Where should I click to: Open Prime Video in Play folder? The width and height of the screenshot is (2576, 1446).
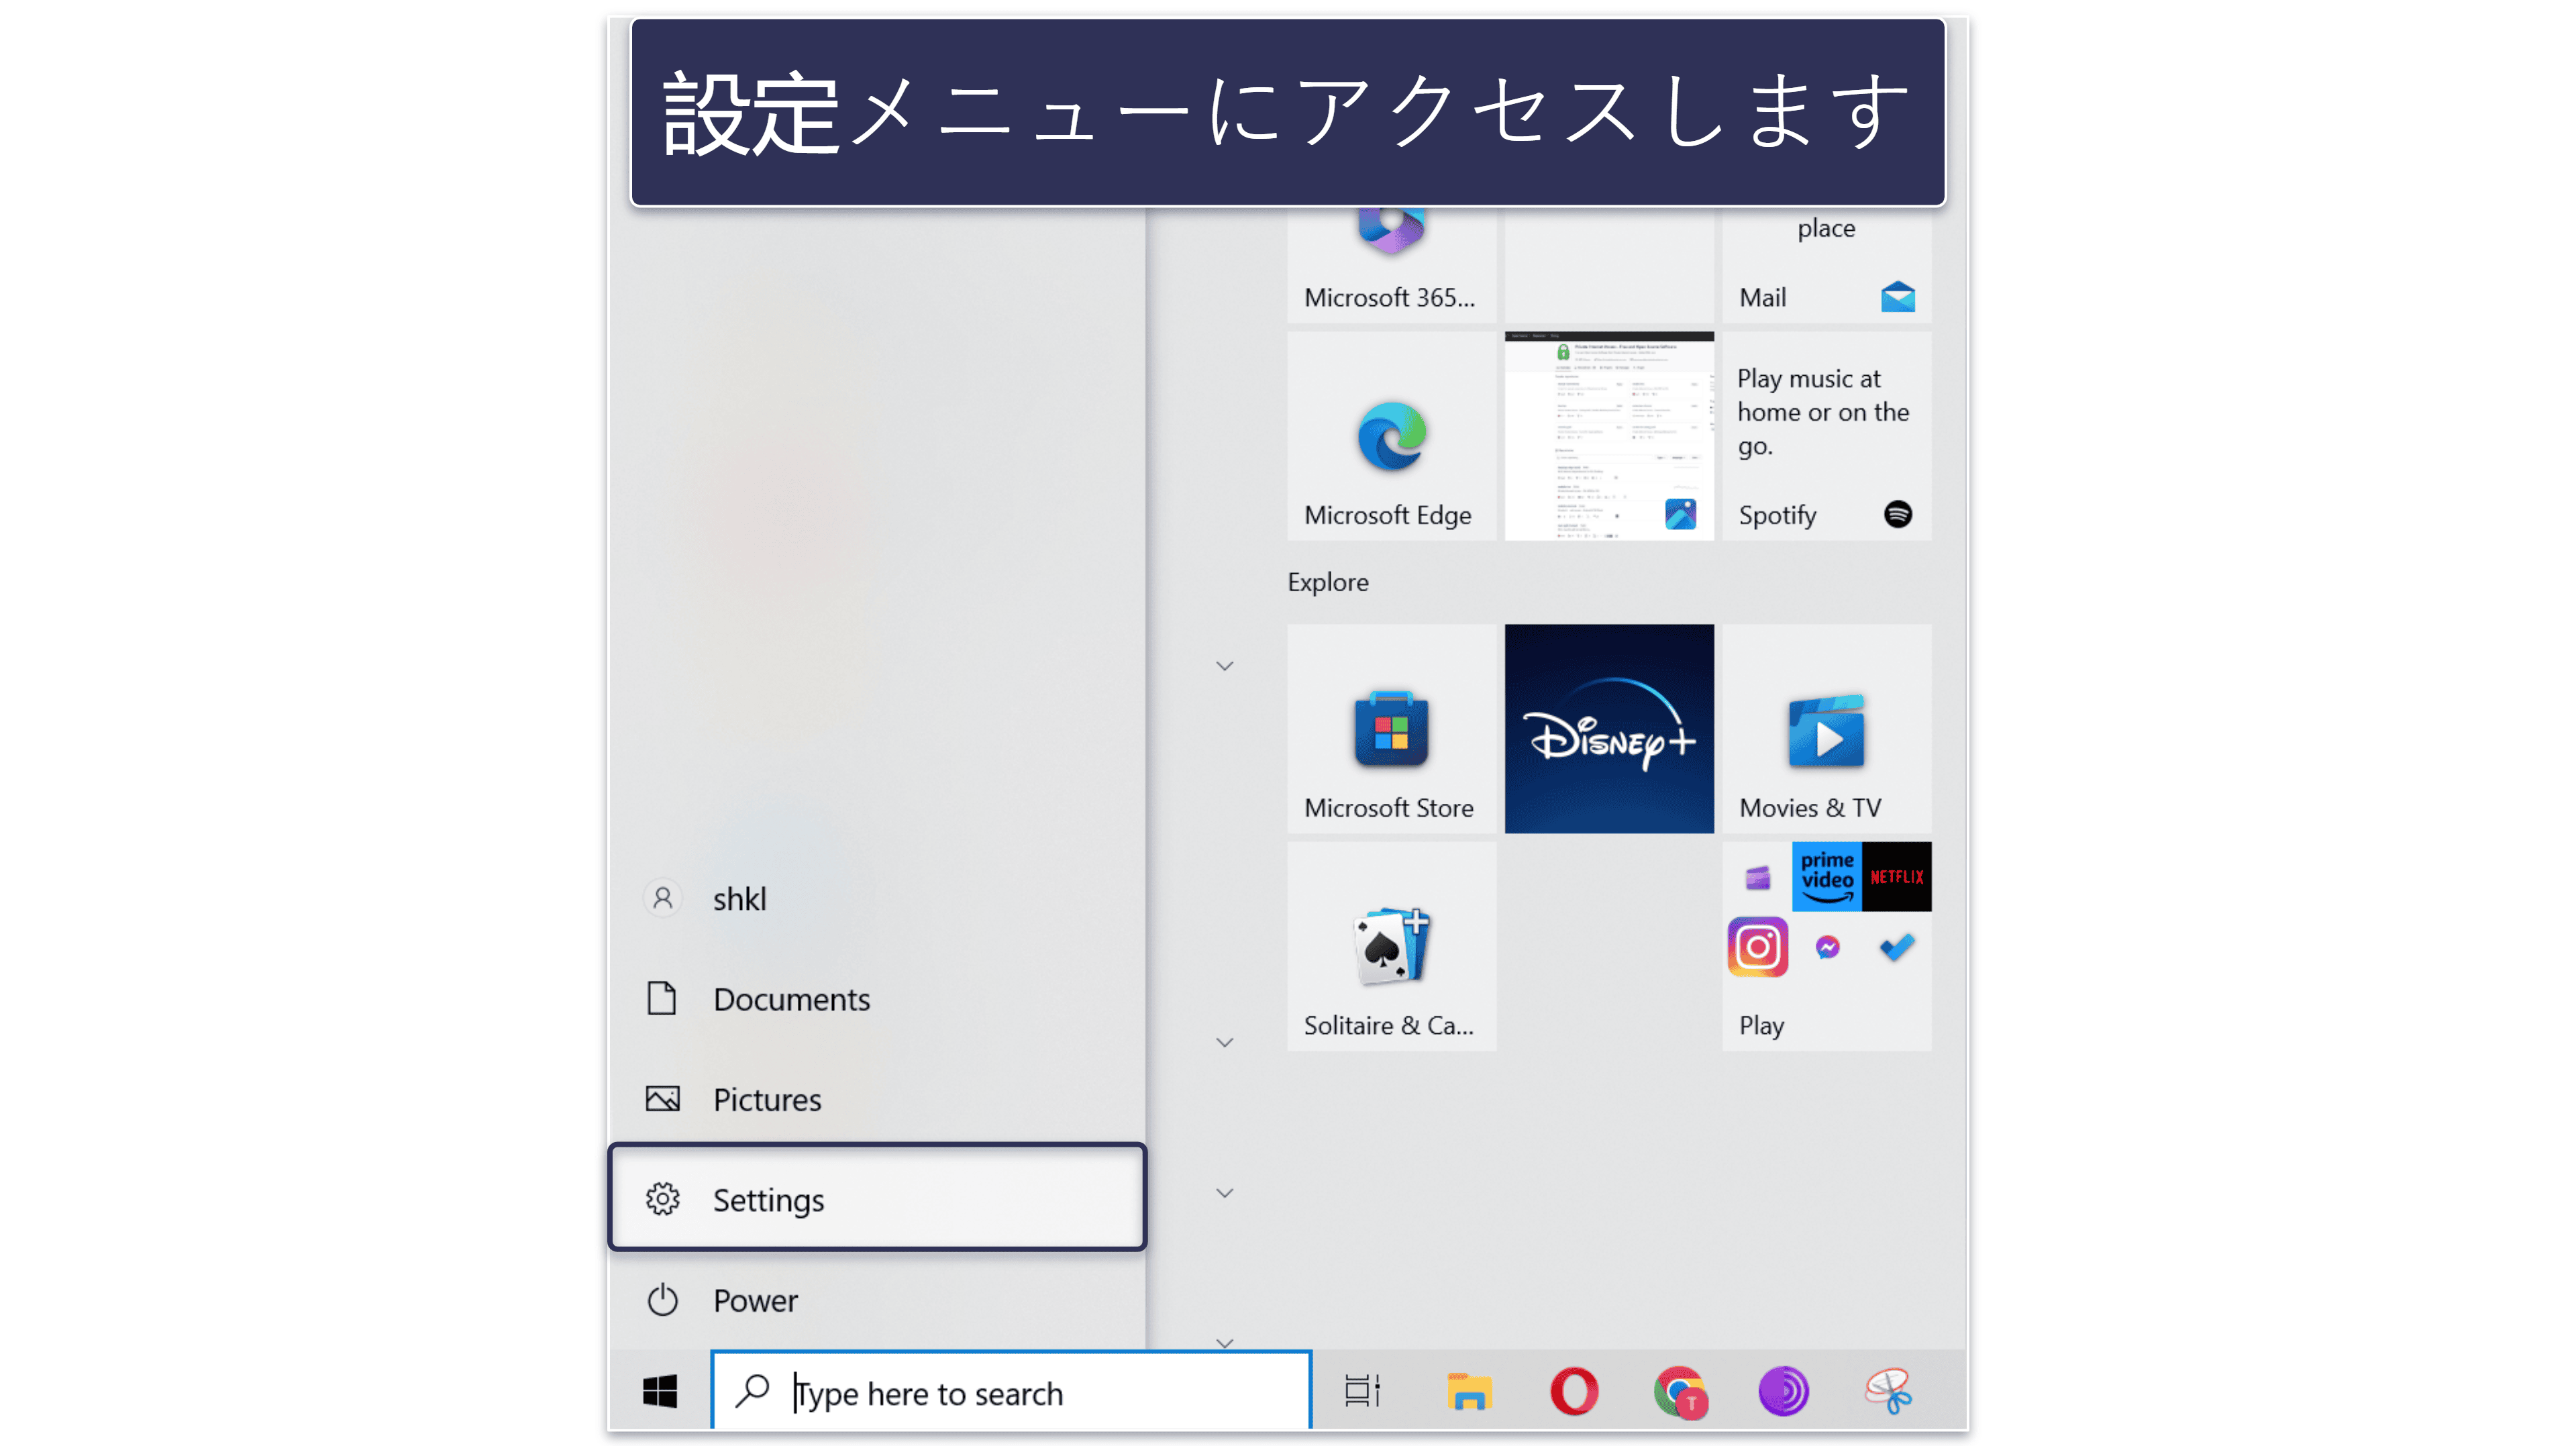1826,876
